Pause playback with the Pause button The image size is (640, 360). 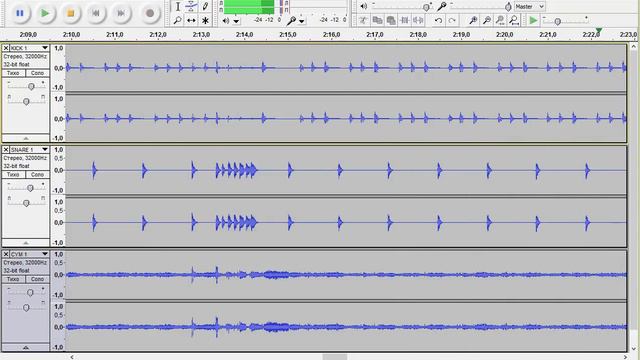20,13
